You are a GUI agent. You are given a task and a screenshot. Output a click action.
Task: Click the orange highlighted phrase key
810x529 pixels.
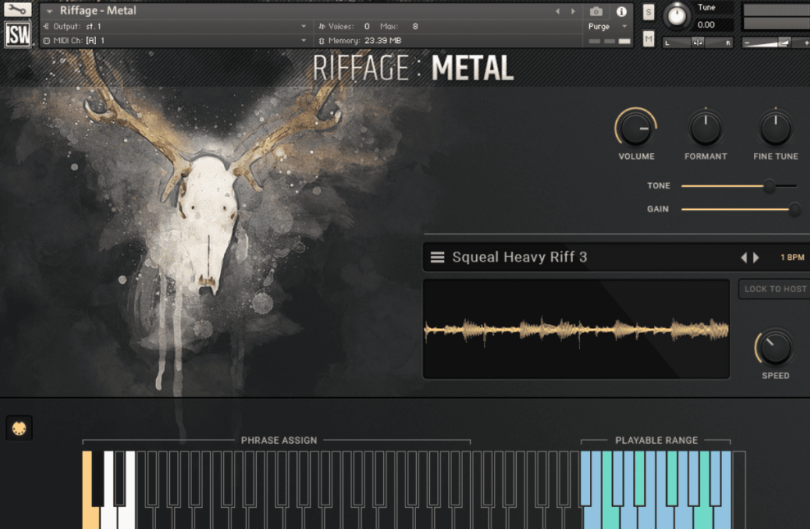[x=88, y=490]
